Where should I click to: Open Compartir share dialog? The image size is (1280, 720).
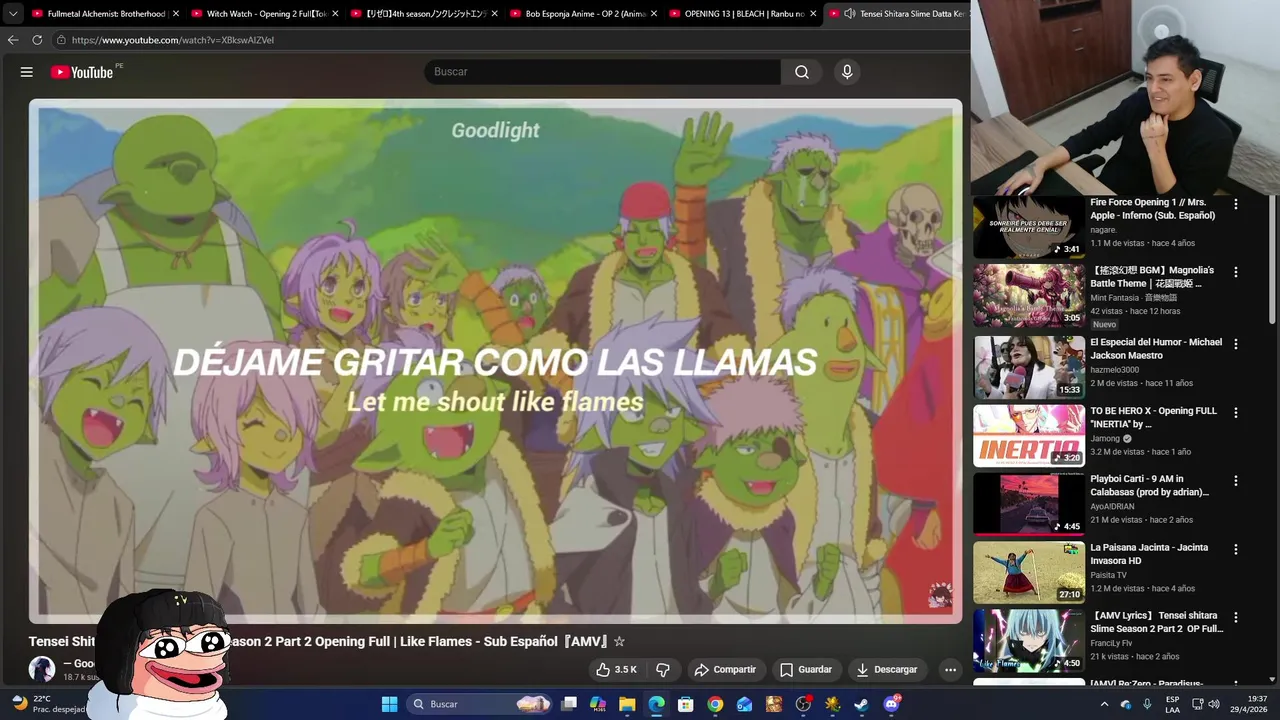tap(725, 670)
